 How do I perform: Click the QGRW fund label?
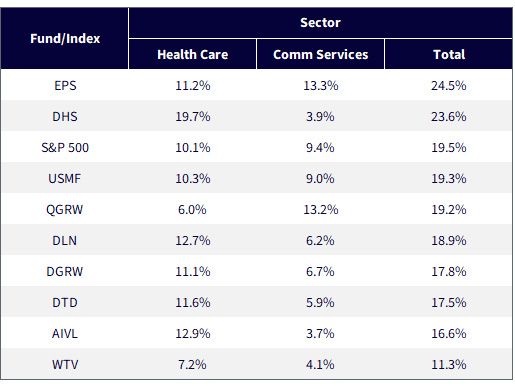pyautogui.click(x=65, y=210)
